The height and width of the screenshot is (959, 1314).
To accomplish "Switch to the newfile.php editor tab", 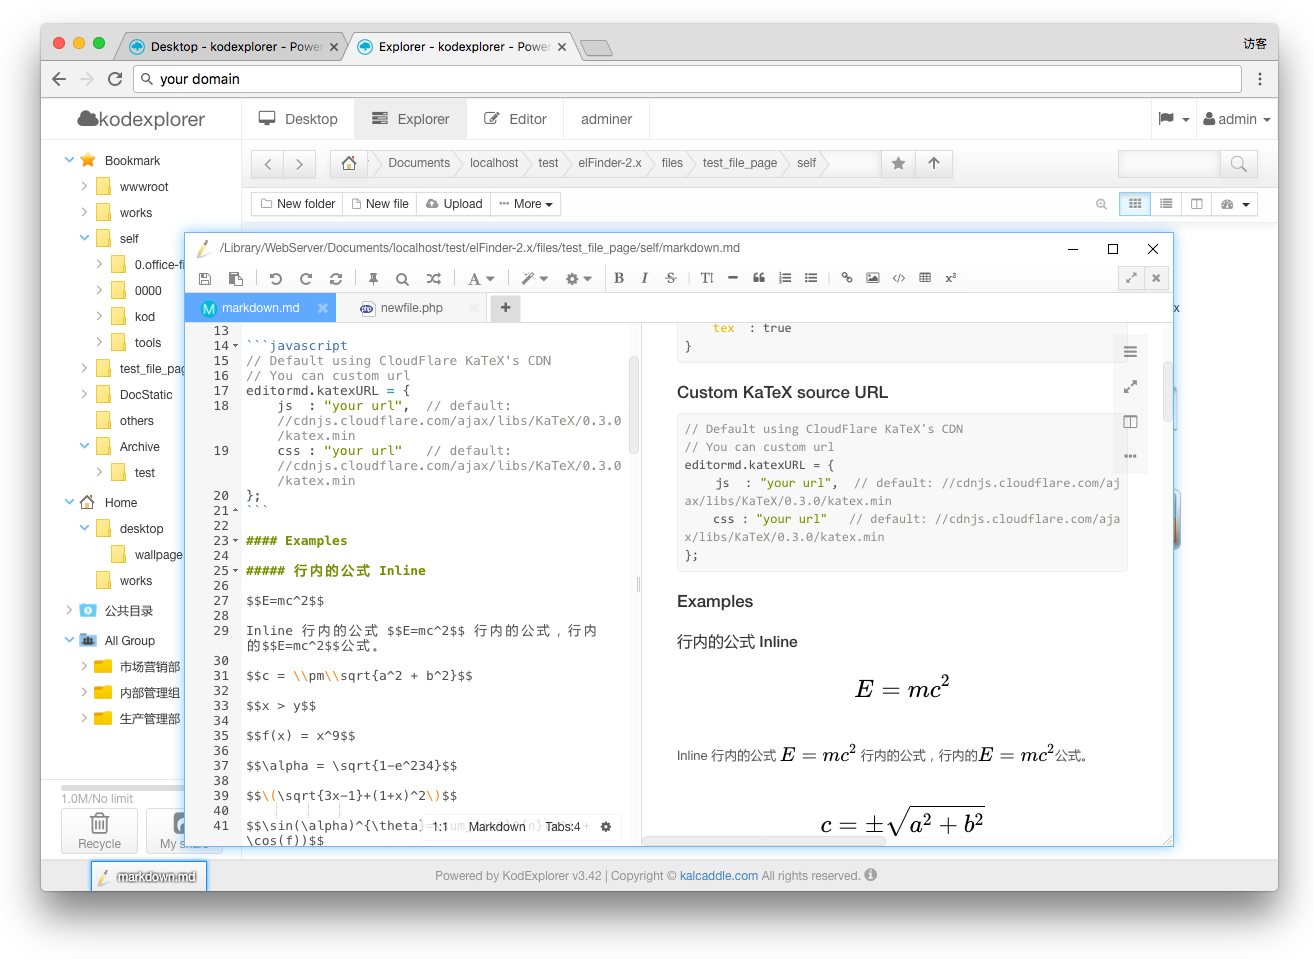I will 411,308.
